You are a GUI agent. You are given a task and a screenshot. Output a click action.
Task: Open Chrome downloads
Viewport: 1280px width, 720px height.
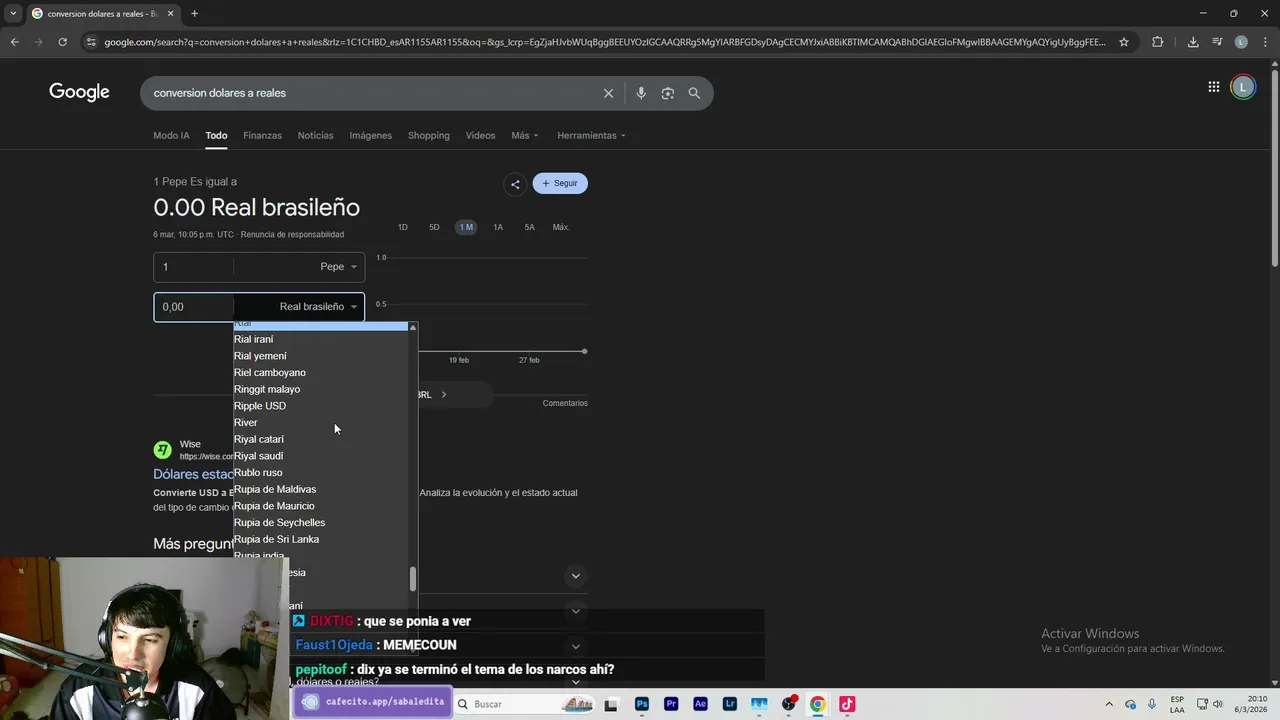coord(1193,42)
